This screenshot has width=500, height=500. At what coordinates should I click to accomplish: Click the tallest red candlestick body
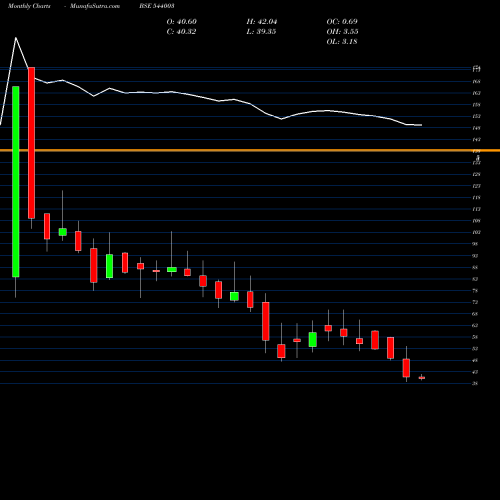click(x=31, y=143)
